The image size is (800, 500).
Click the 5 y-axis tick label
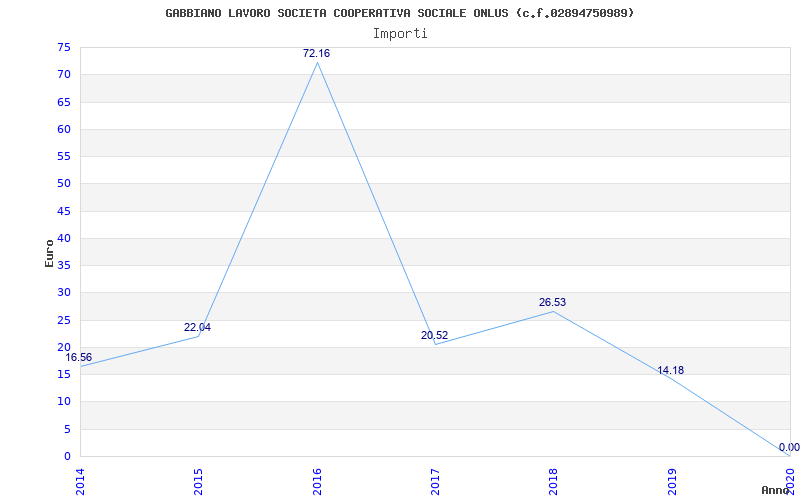coord(67,429)
